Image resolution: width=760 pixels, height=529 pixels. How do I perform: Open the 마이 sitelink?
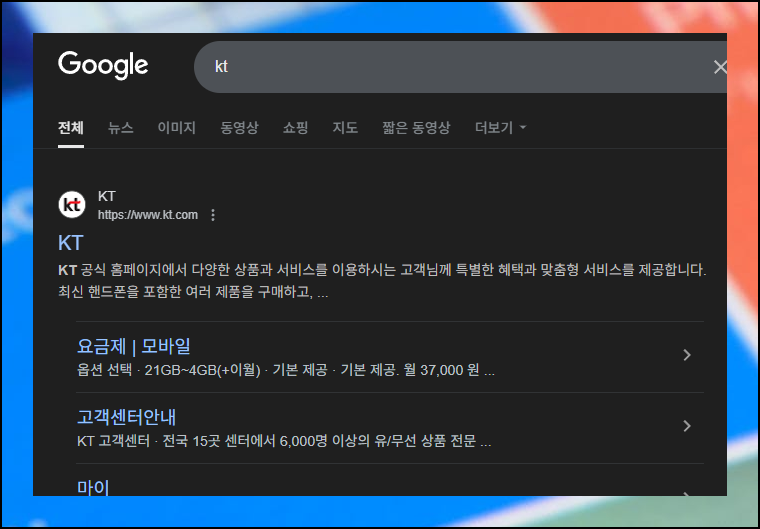93,487
